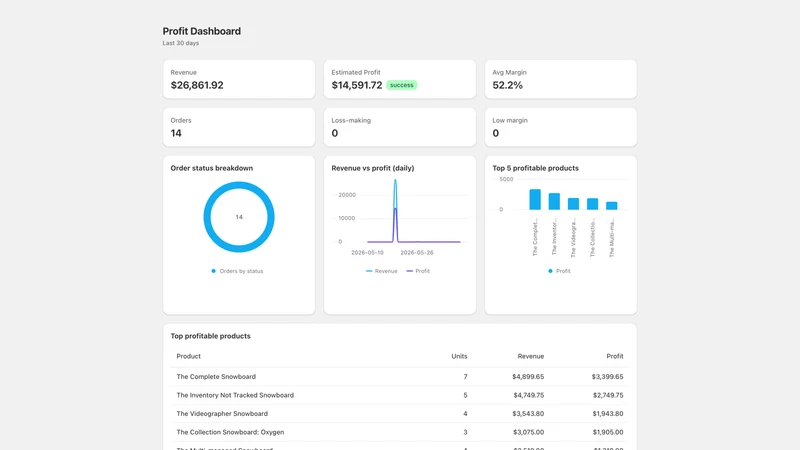
Task: Click the Loss-making card value 0
Action: (x=335, y=133)
